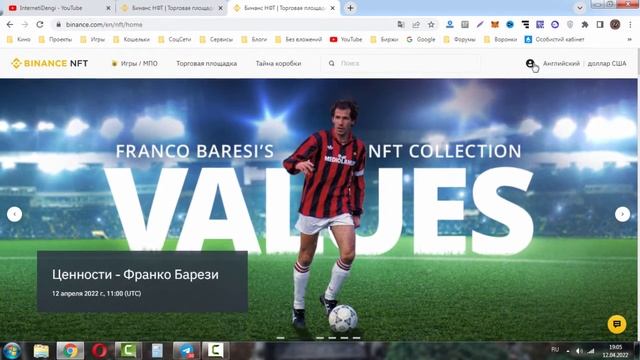This screenshot has width=640, height=360.
Task: Open the Английский language selector
Action: click(x=561, y=63)
